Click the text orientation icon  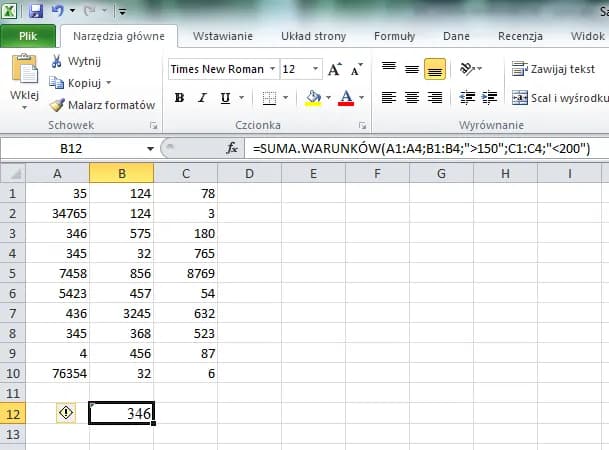point(467,70)
